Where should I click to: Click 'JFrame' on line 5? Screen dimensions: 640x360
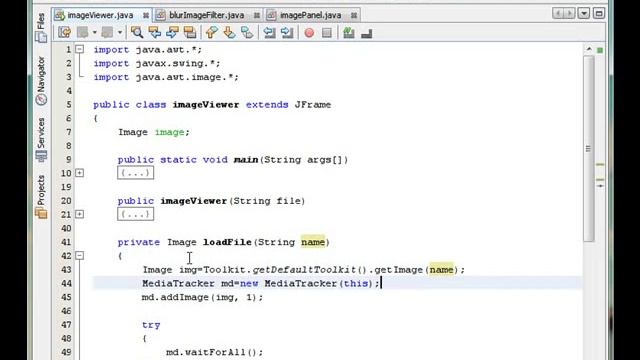313,104
